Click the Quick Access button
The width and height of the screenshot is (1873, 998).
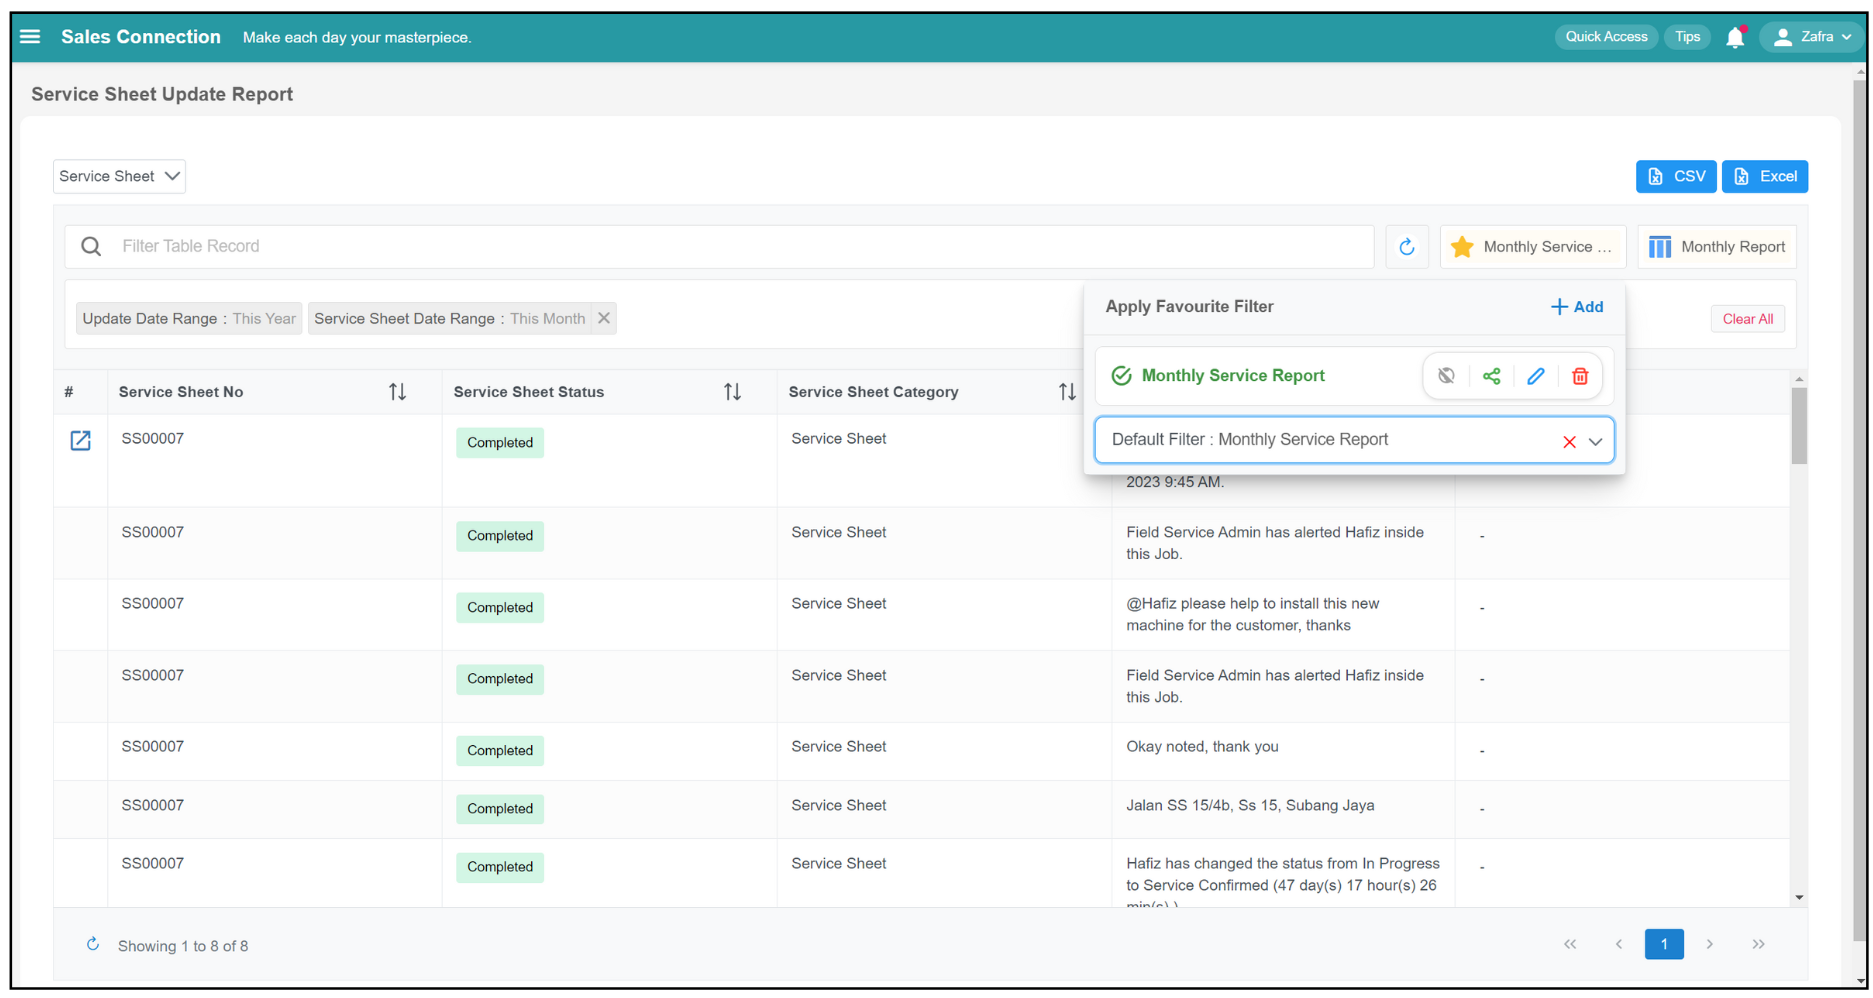(x=1606, y=37)
